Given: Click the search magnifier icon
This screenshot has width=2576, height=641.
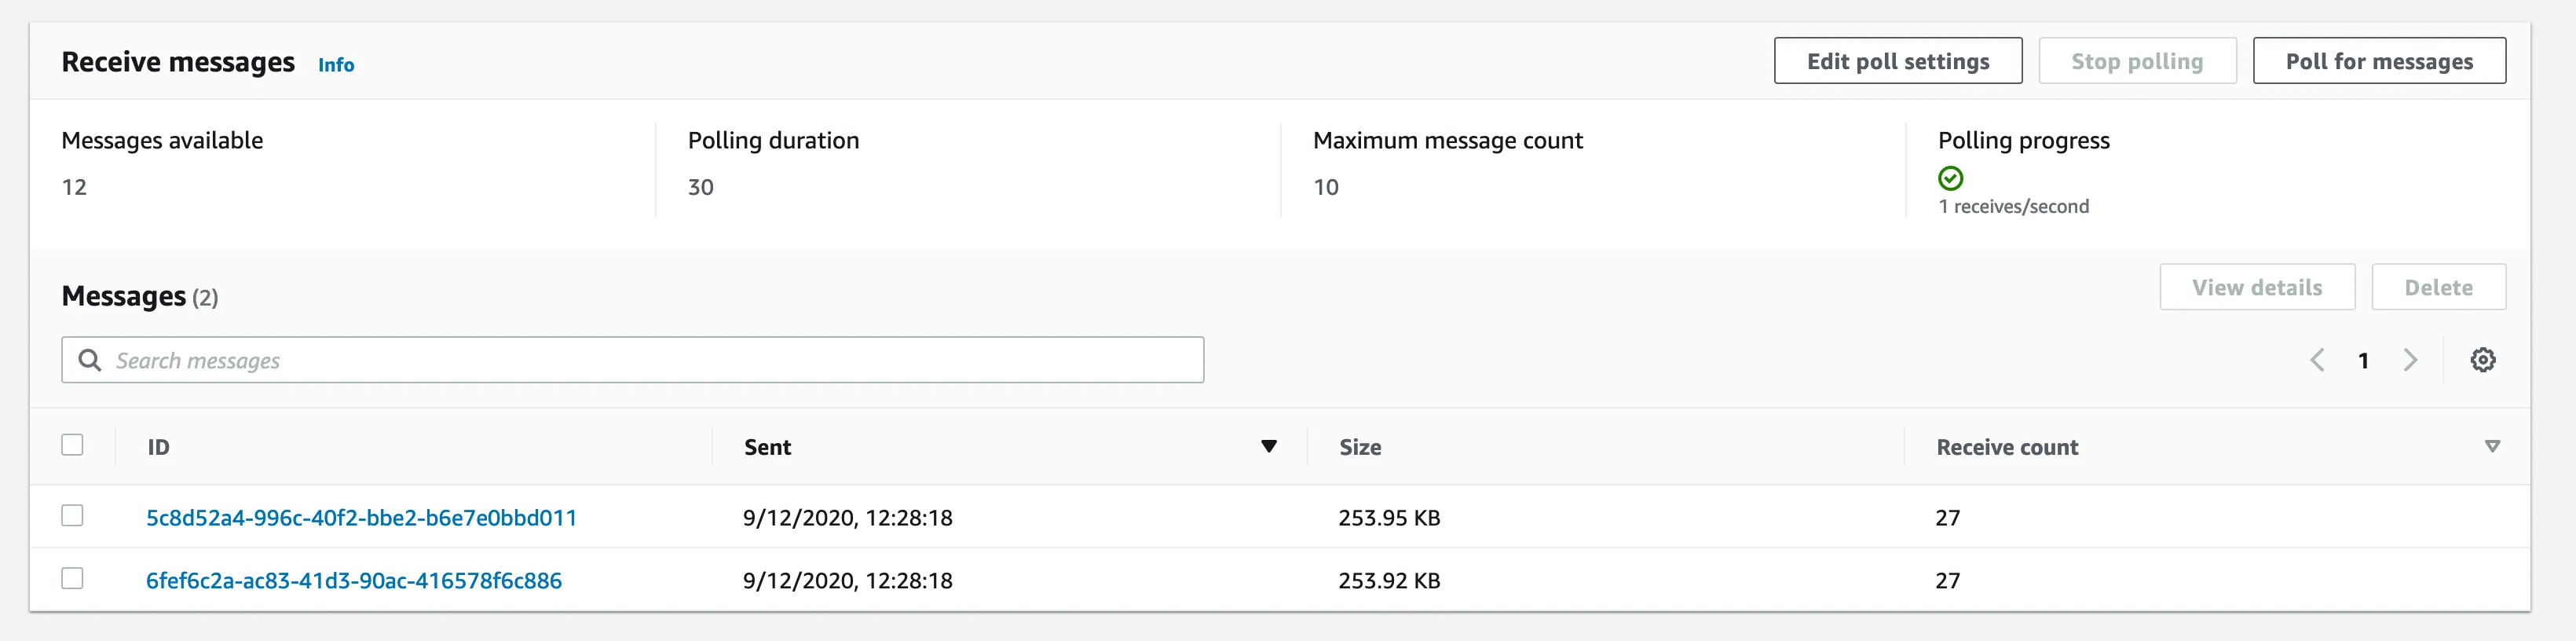Looking at the screenshot, I should 90,360.
